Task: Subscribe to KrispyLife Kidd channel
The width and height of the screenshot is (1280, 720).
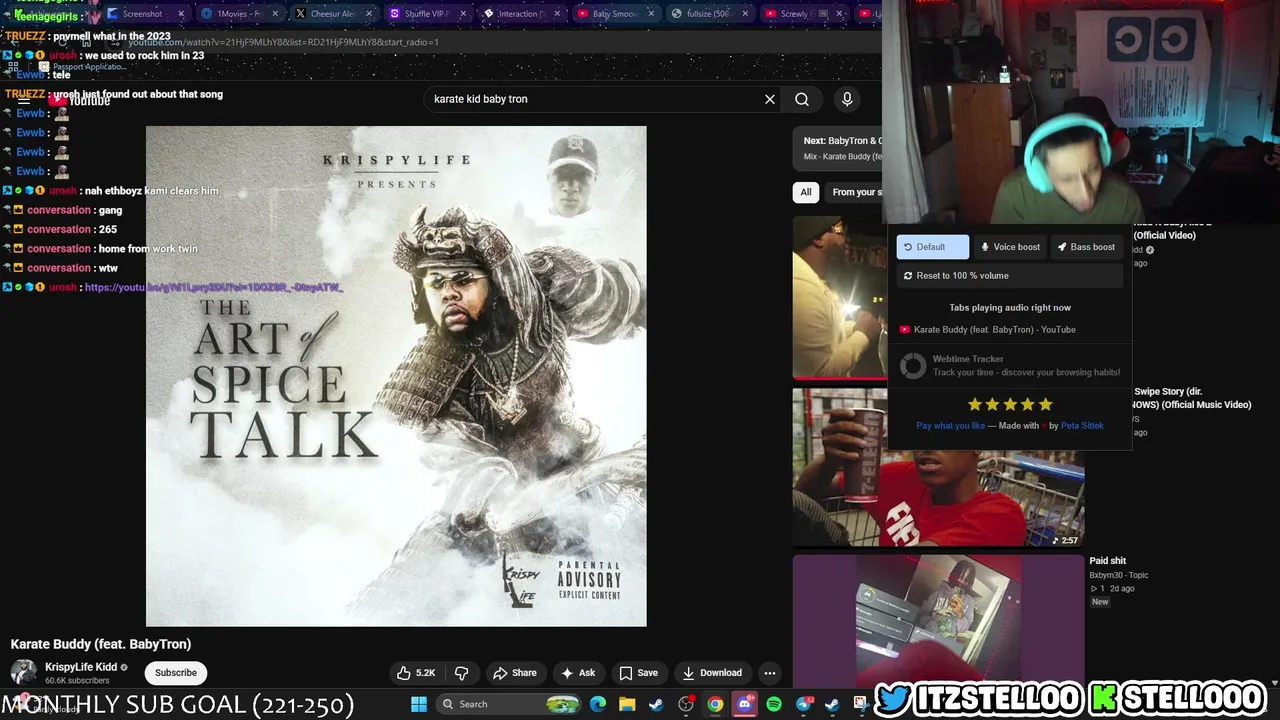Action: (176, 673)
